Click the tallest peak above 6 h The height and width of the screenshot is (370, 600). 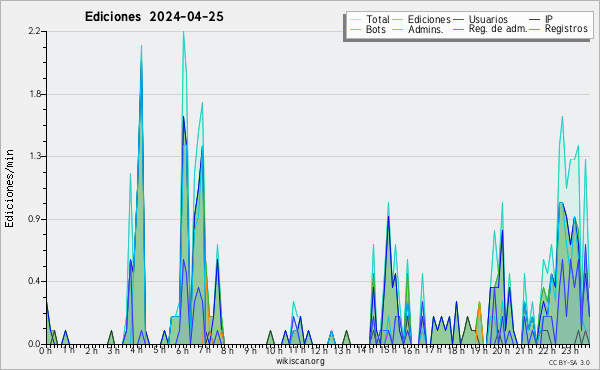click(x=184, y=32)
